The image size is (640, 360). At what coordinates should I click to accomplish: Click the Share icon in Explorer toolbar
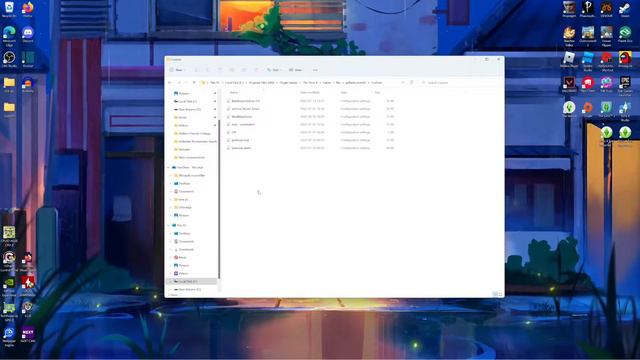tap(244, 70)
